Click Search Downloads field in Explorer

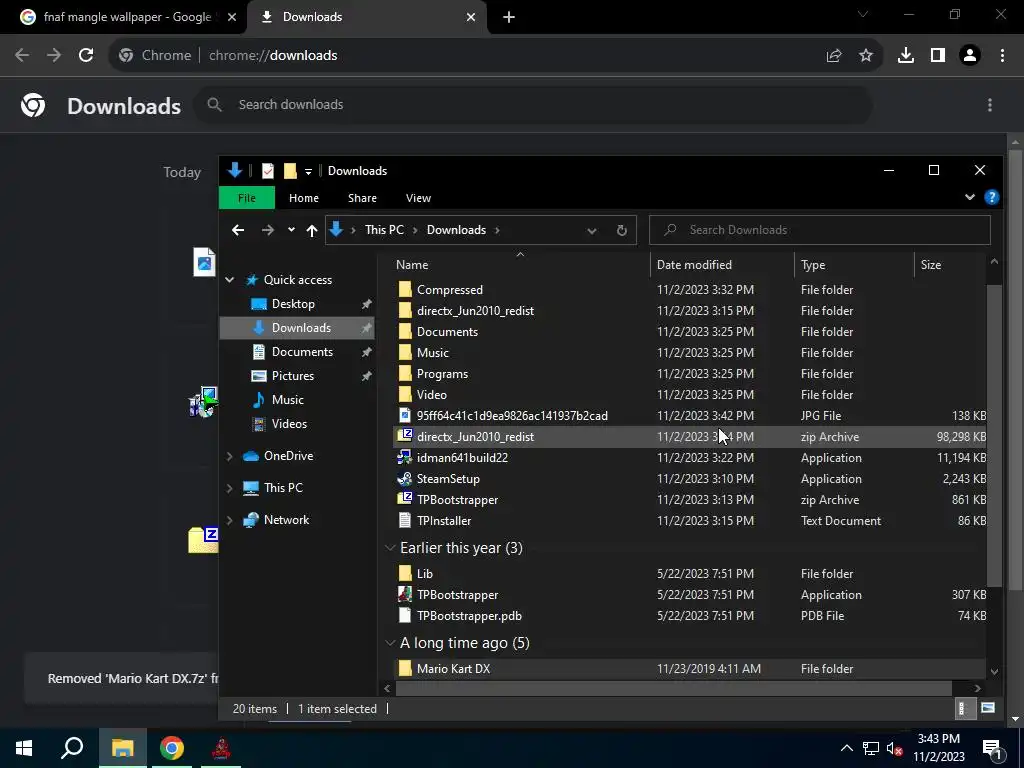click(x=820, y=230)
